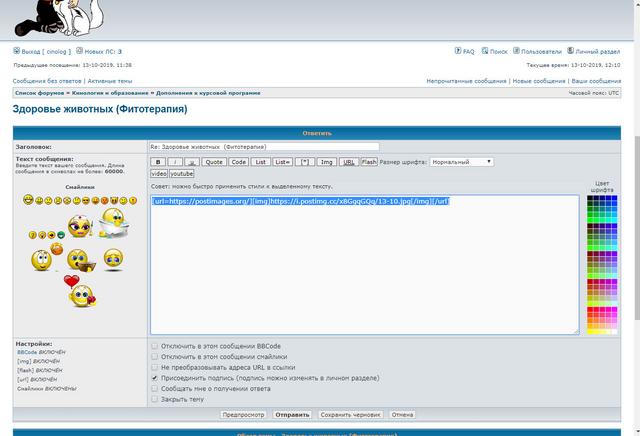
Task: Go to Дополнения к курсовой программе breadcrumb
Action: coord(208,93)
